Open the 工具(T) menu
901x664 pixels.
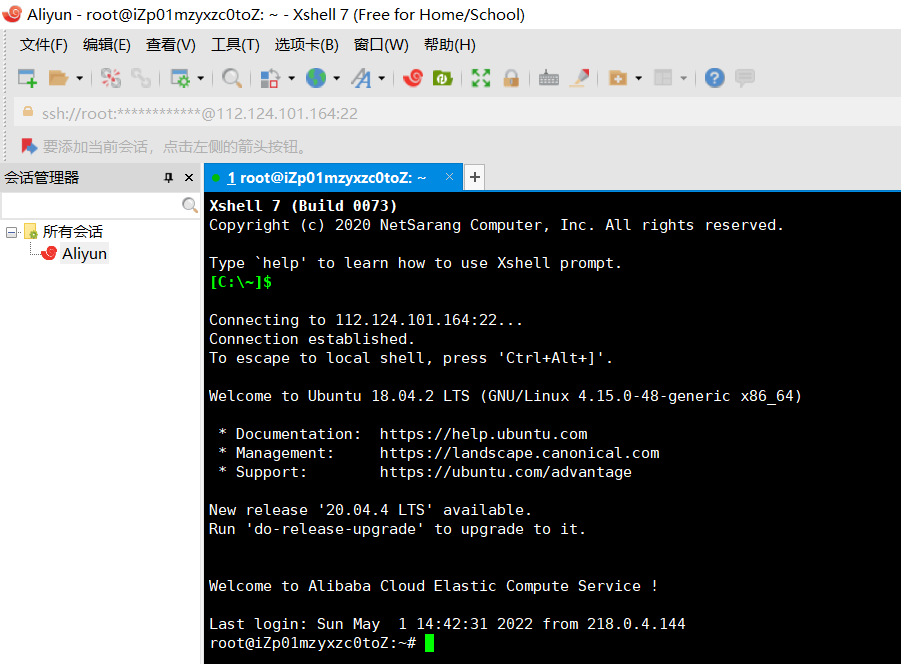click(x=235, y=45)
